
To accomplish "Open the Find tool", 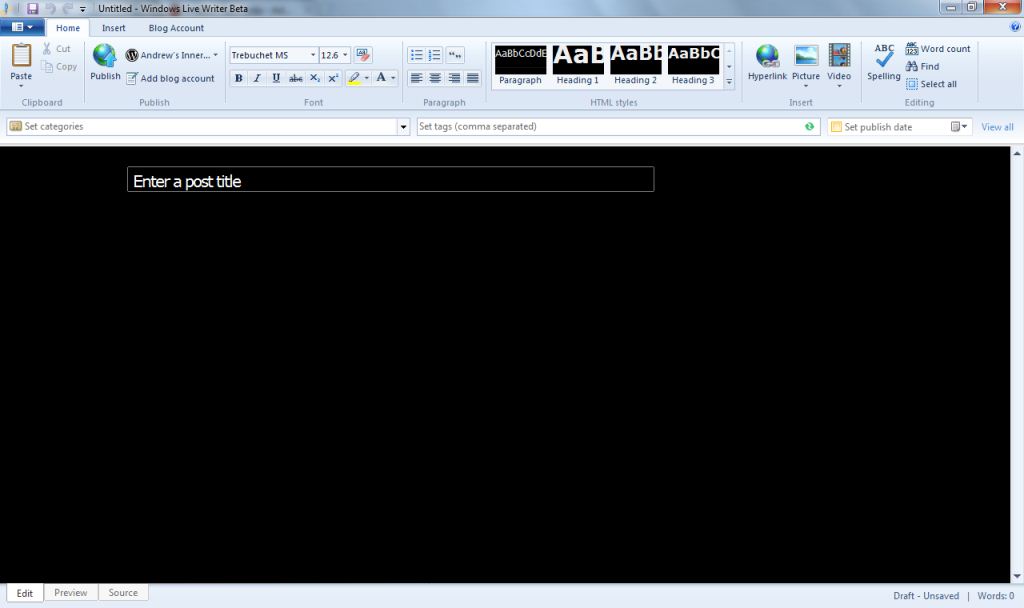I will click(922, 66).
